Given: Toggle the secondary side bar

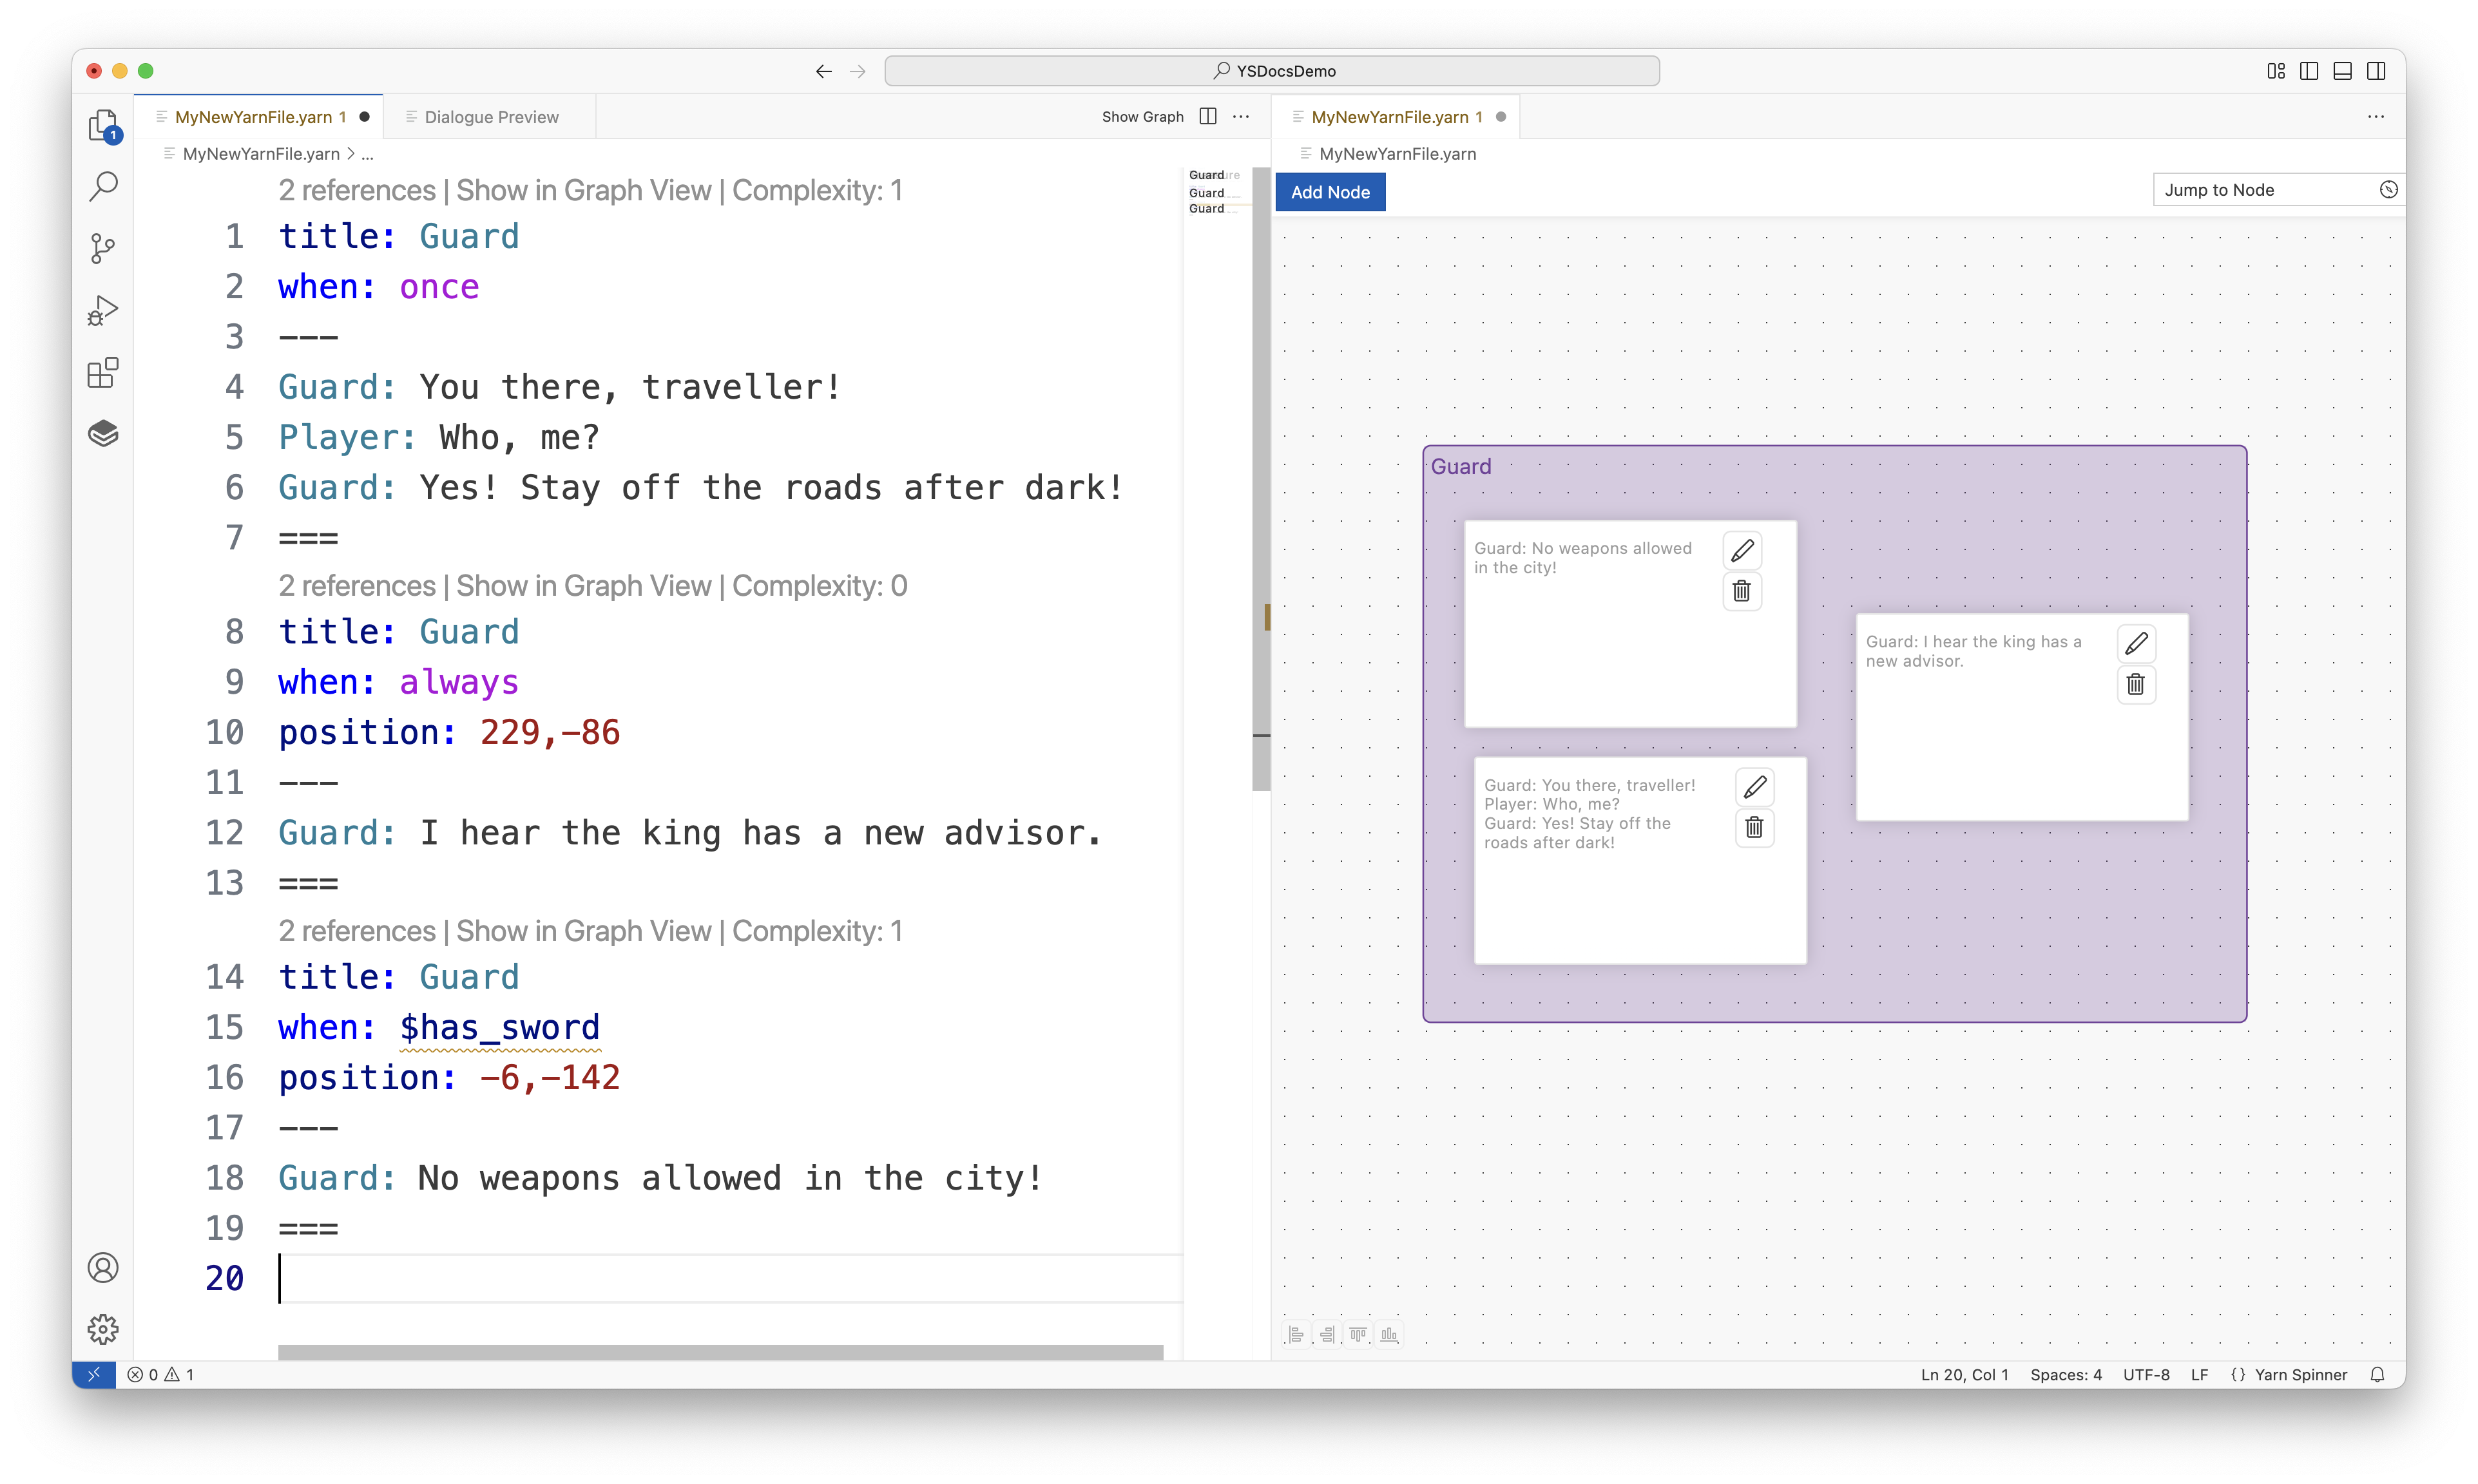Looking at the screenshot, I should 2376,71.
